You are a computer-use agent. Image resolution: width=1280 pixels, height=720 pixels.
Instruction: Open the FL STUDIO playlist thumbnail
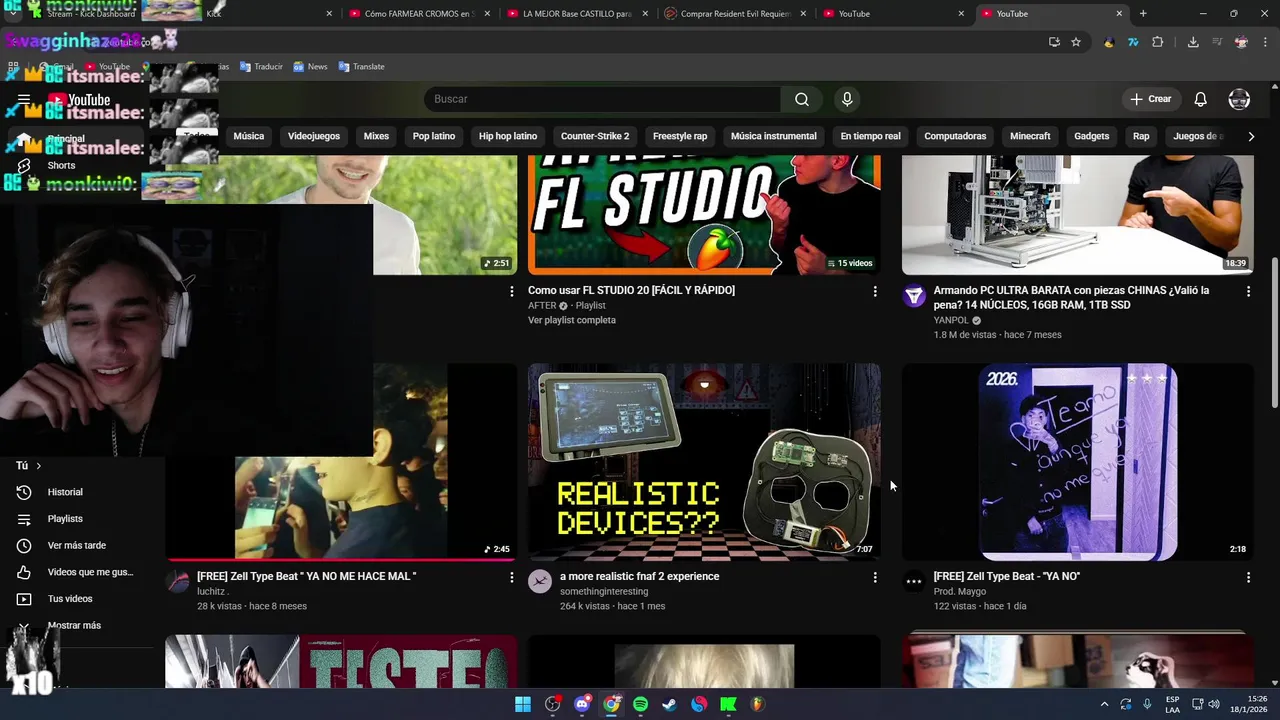704,214
